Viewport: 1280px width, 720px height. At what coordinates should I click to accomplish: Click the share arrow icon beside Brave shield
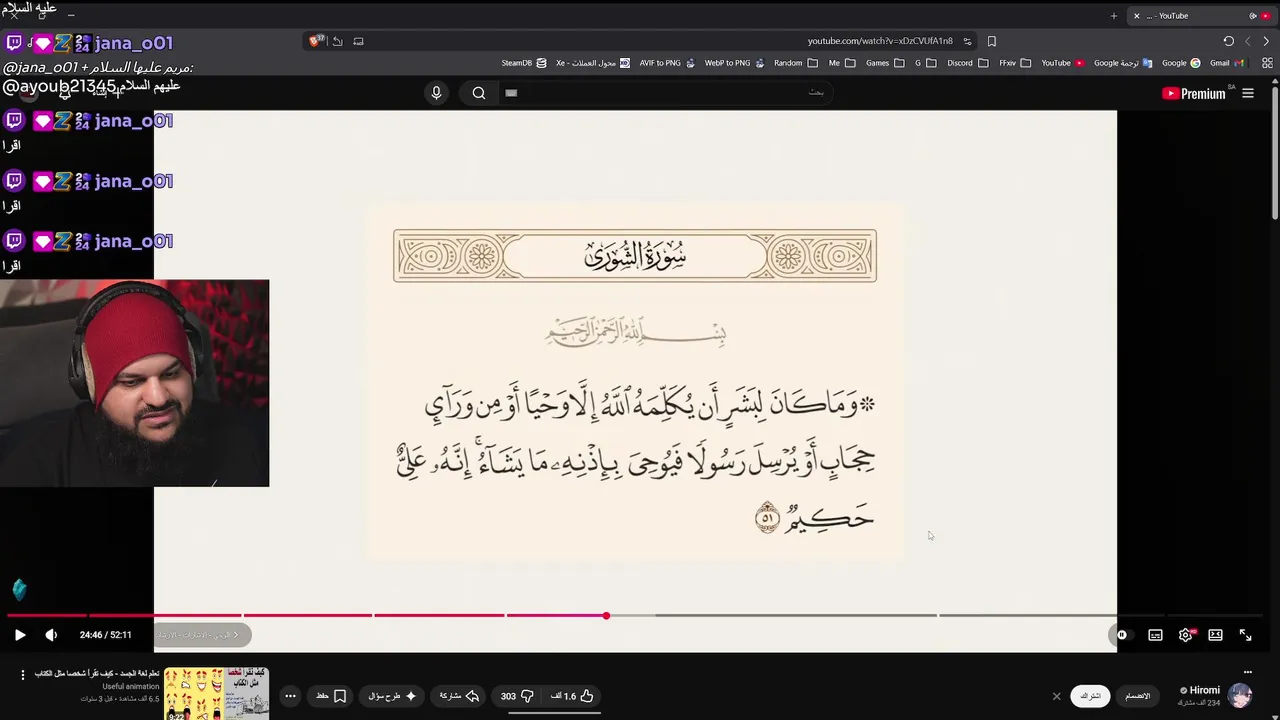337,41
